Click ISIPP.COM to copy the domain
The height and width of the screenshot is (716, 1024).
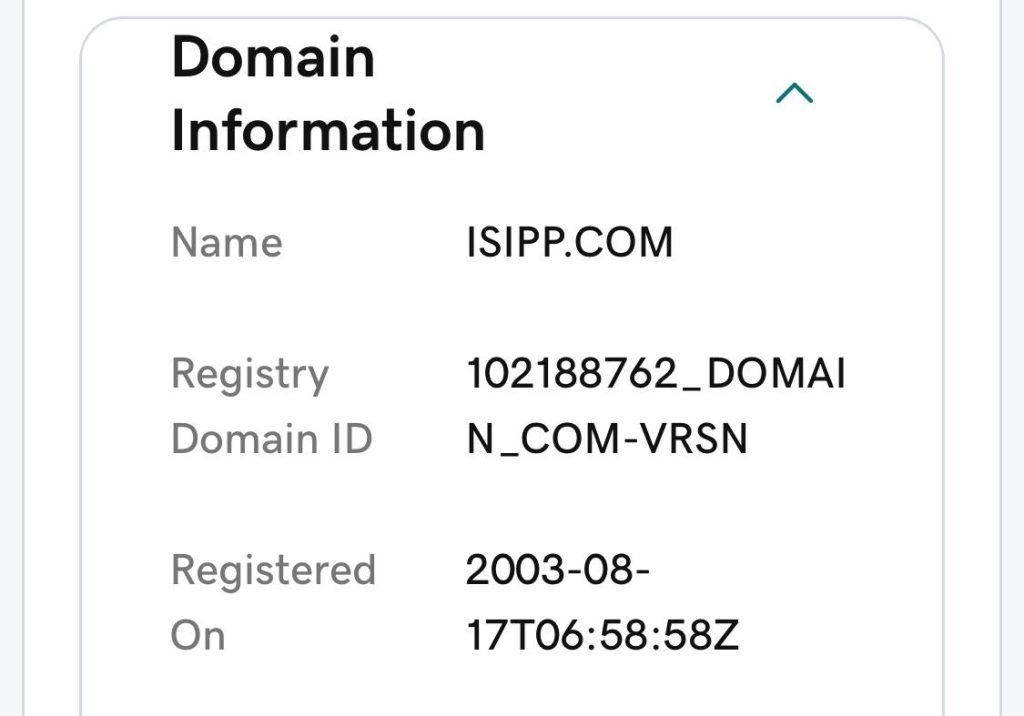point(570,241)
